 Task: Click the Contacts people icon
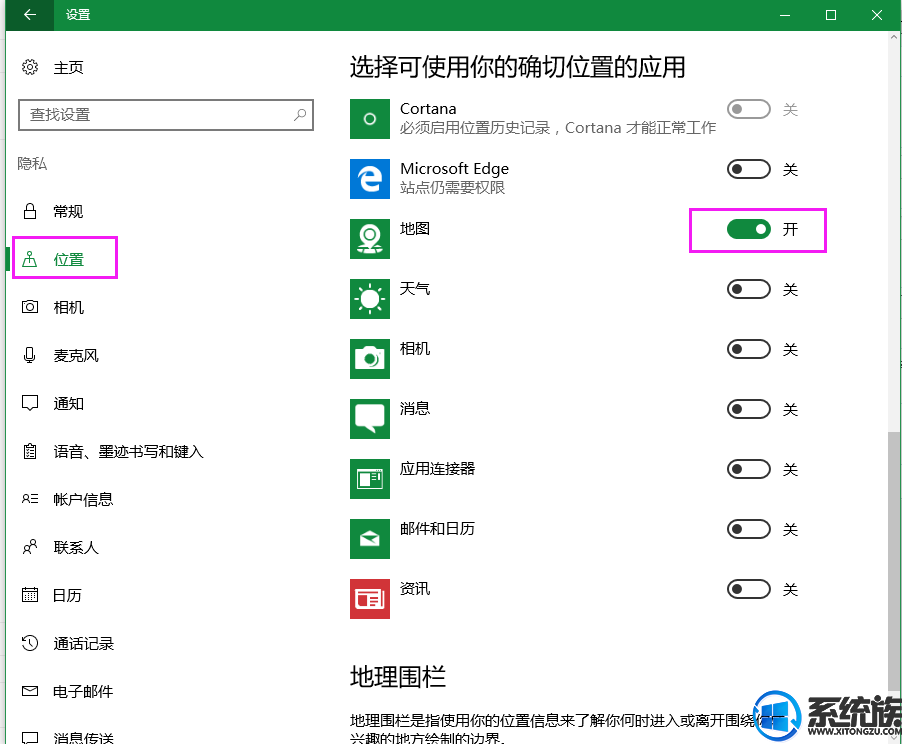[30, 547]
